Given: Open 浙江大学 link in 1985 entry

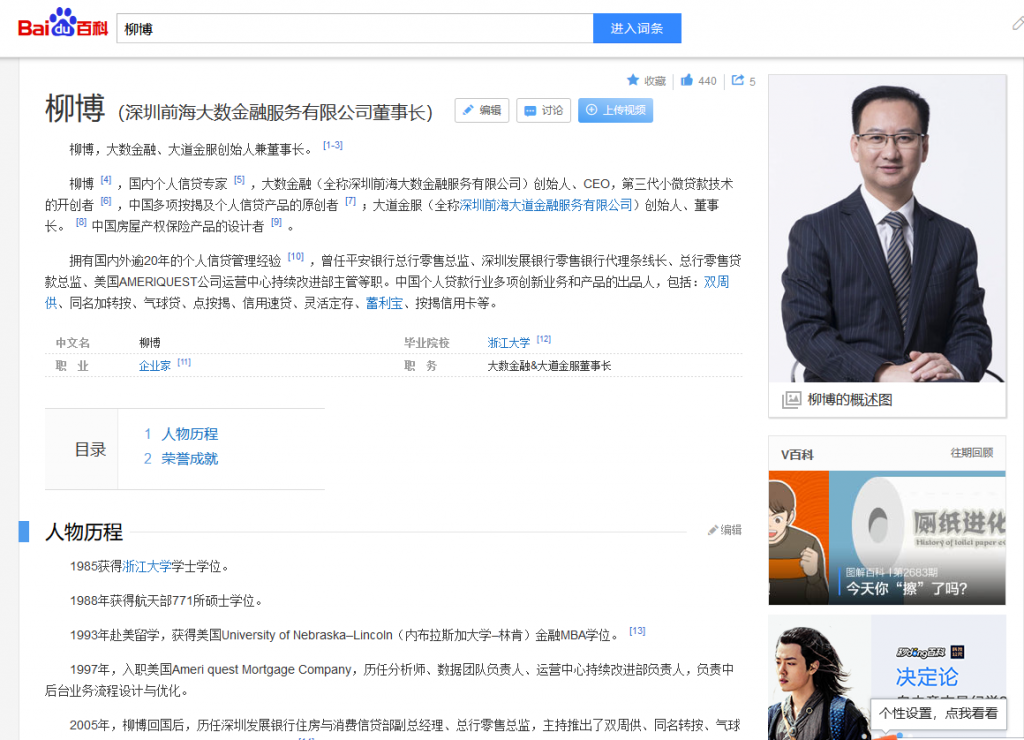Looking at the screenshot, I should (x=147, y=566).
